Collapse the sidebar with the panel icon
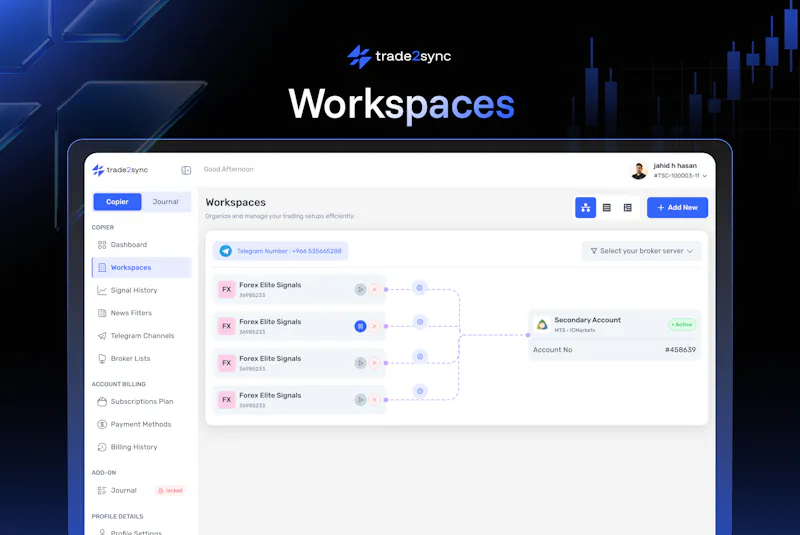The image size is (800, 535). 186,170
